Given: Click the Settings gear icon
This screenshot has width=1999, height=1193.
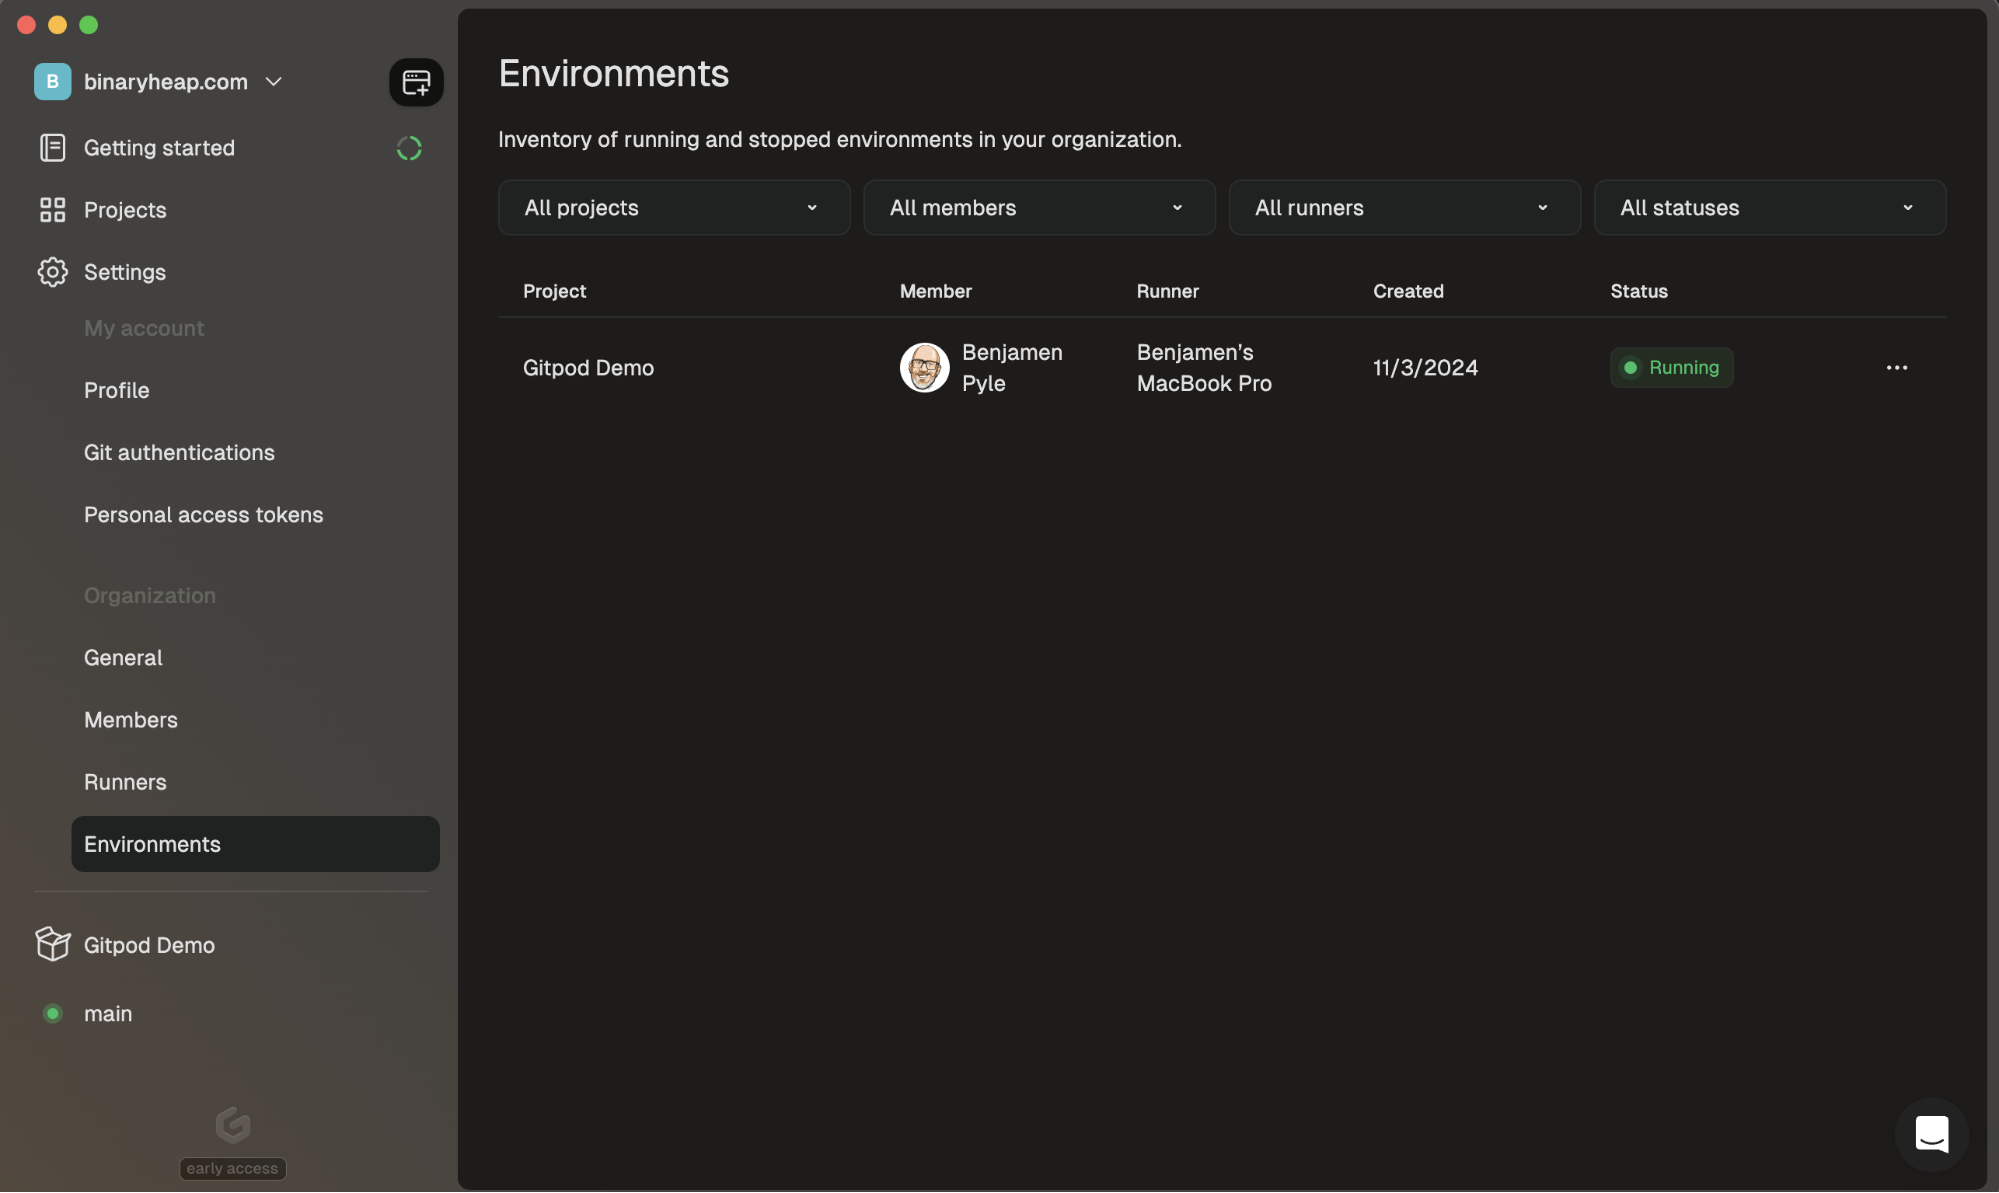Looking at the screenshot, I should click(52, 272).
